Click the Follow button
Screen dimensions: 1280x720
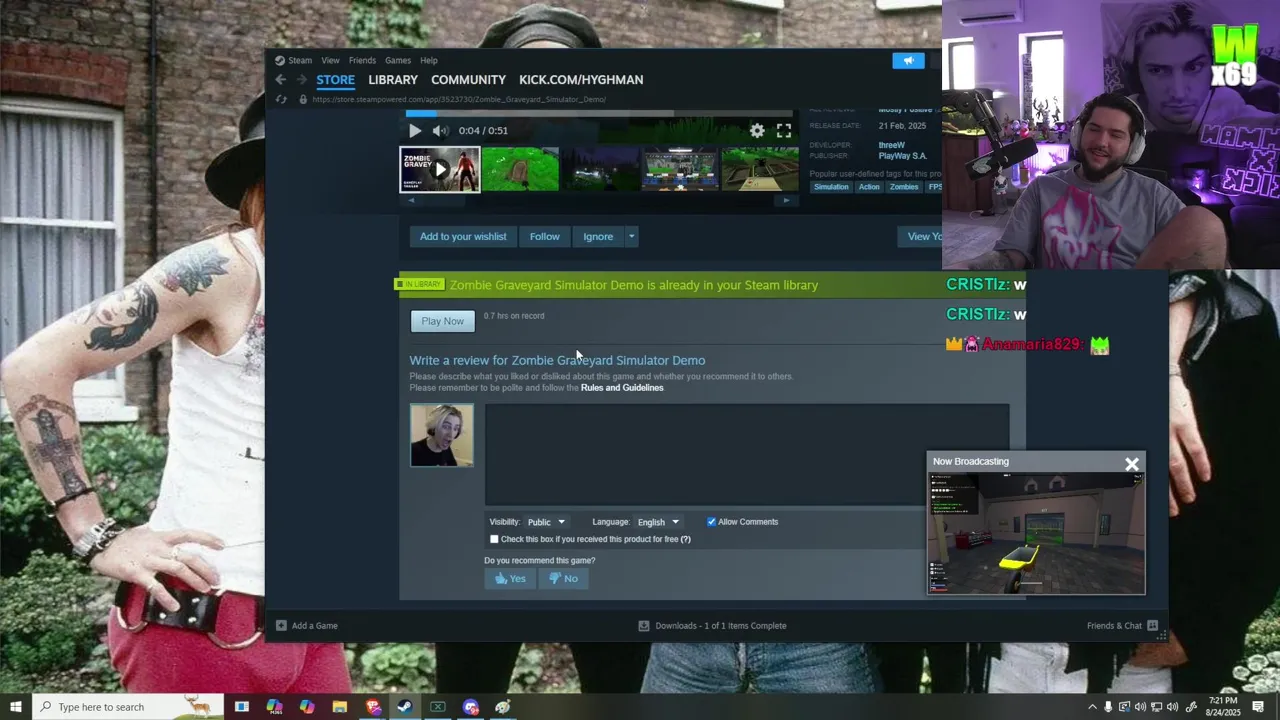coord(545,237)
